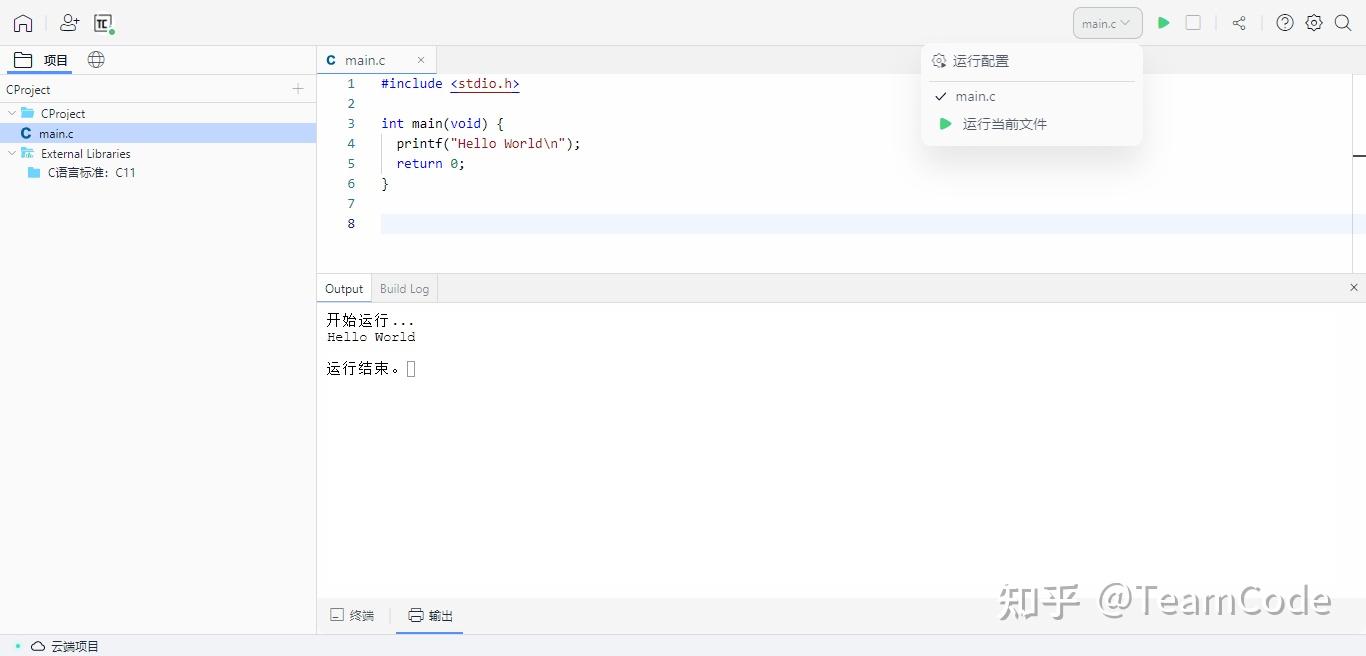Viewport: 1366px width, 656px height.
Task: Click the stop execution square button
Action: pyautogui.click(x=1193, y=23)
